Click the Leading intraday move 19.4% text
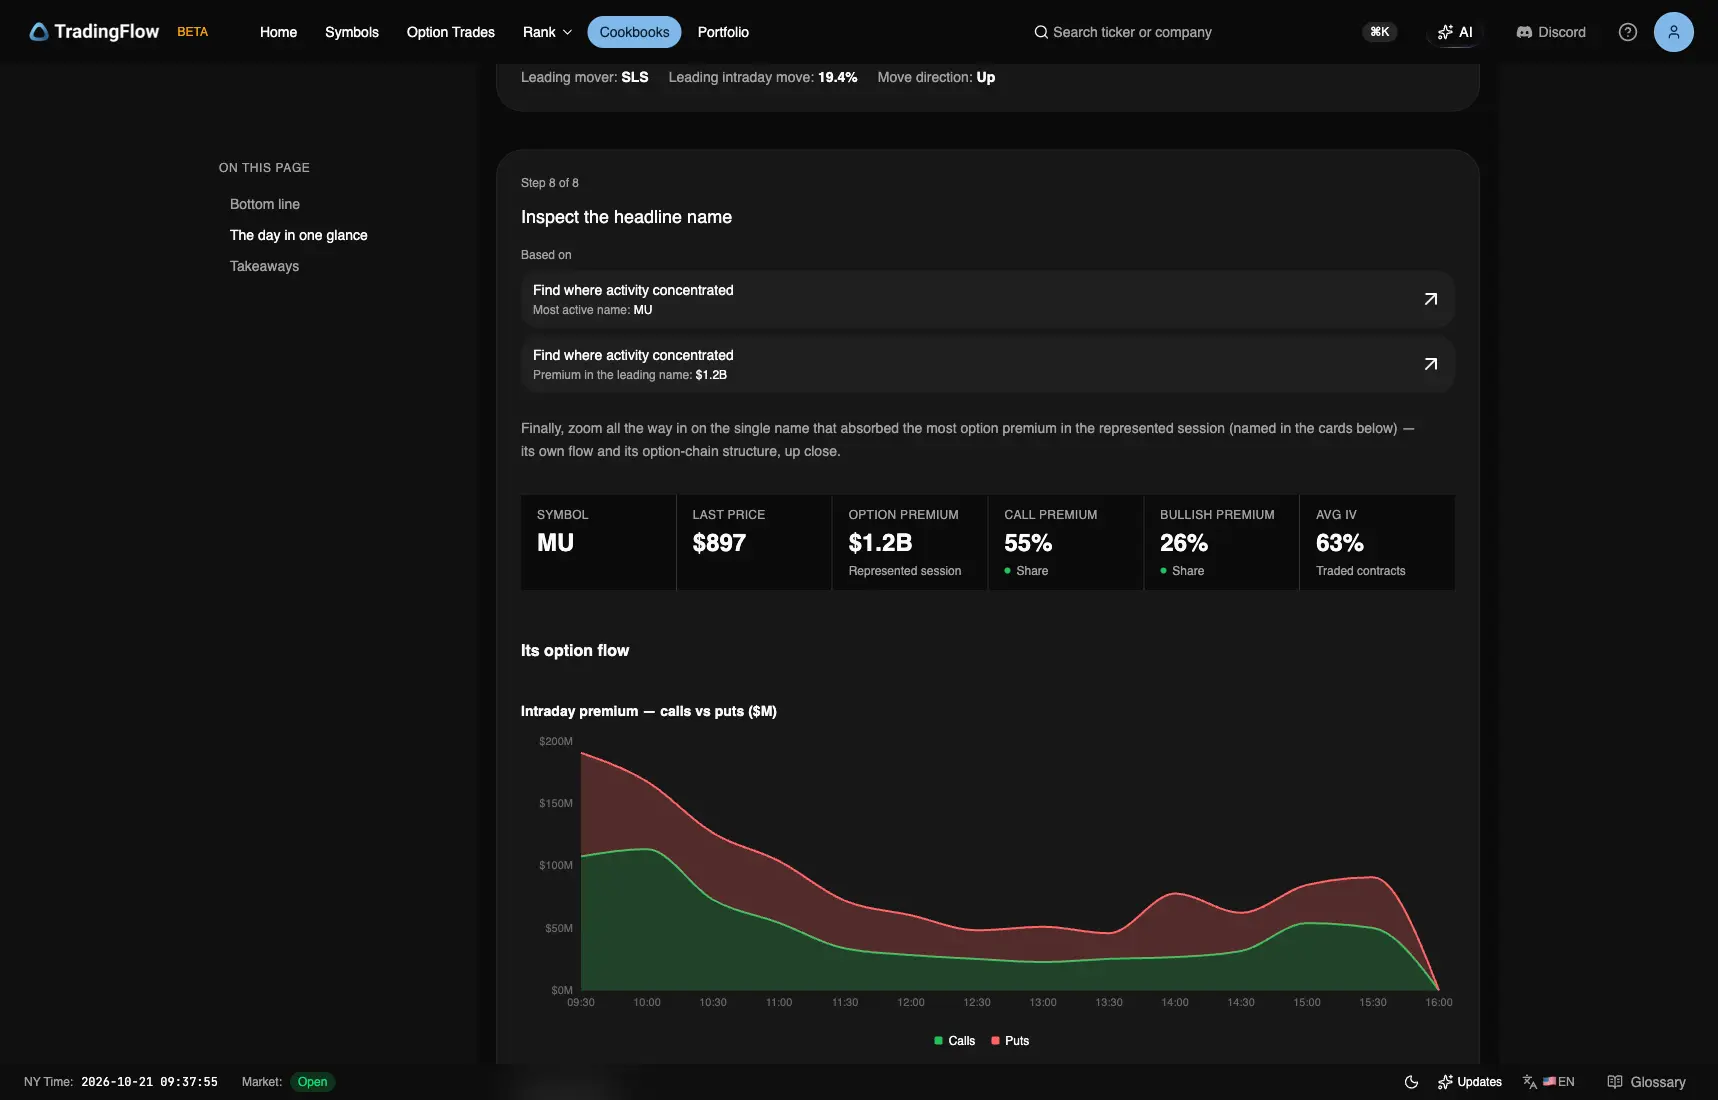 pos(763,77)
